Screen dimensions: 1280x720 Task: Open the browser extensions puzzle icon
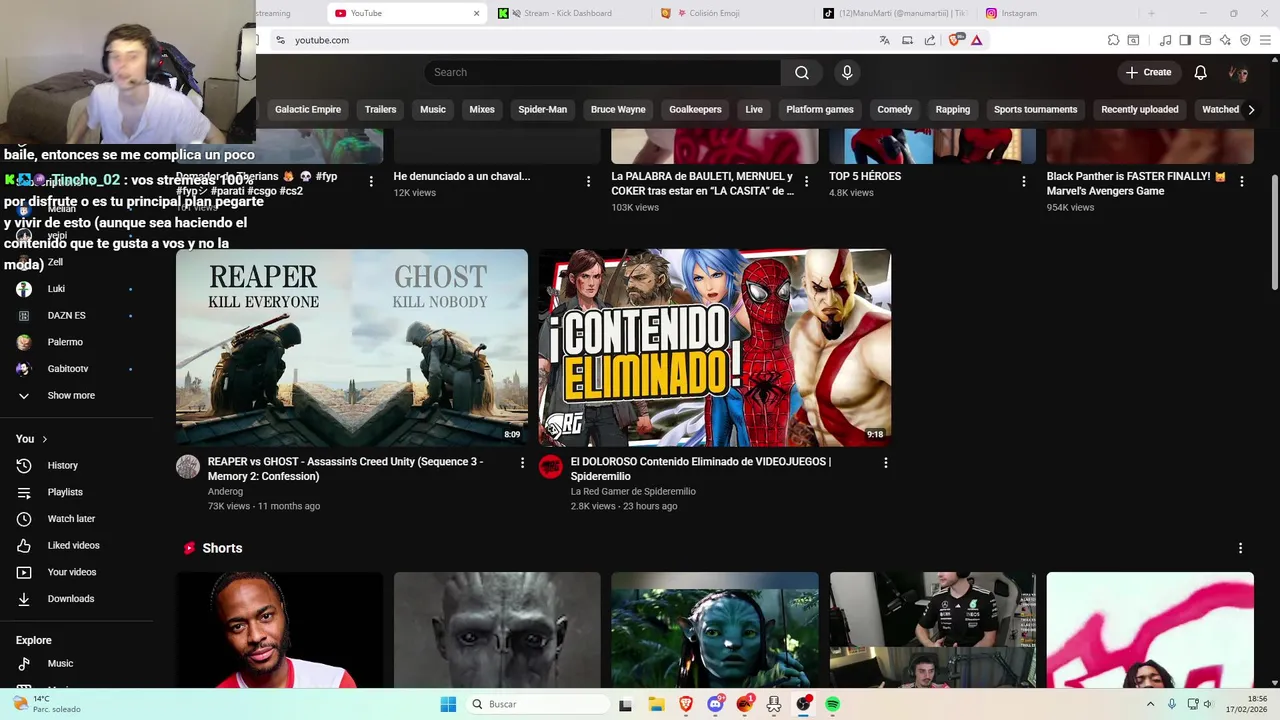tap(1113, 40)
